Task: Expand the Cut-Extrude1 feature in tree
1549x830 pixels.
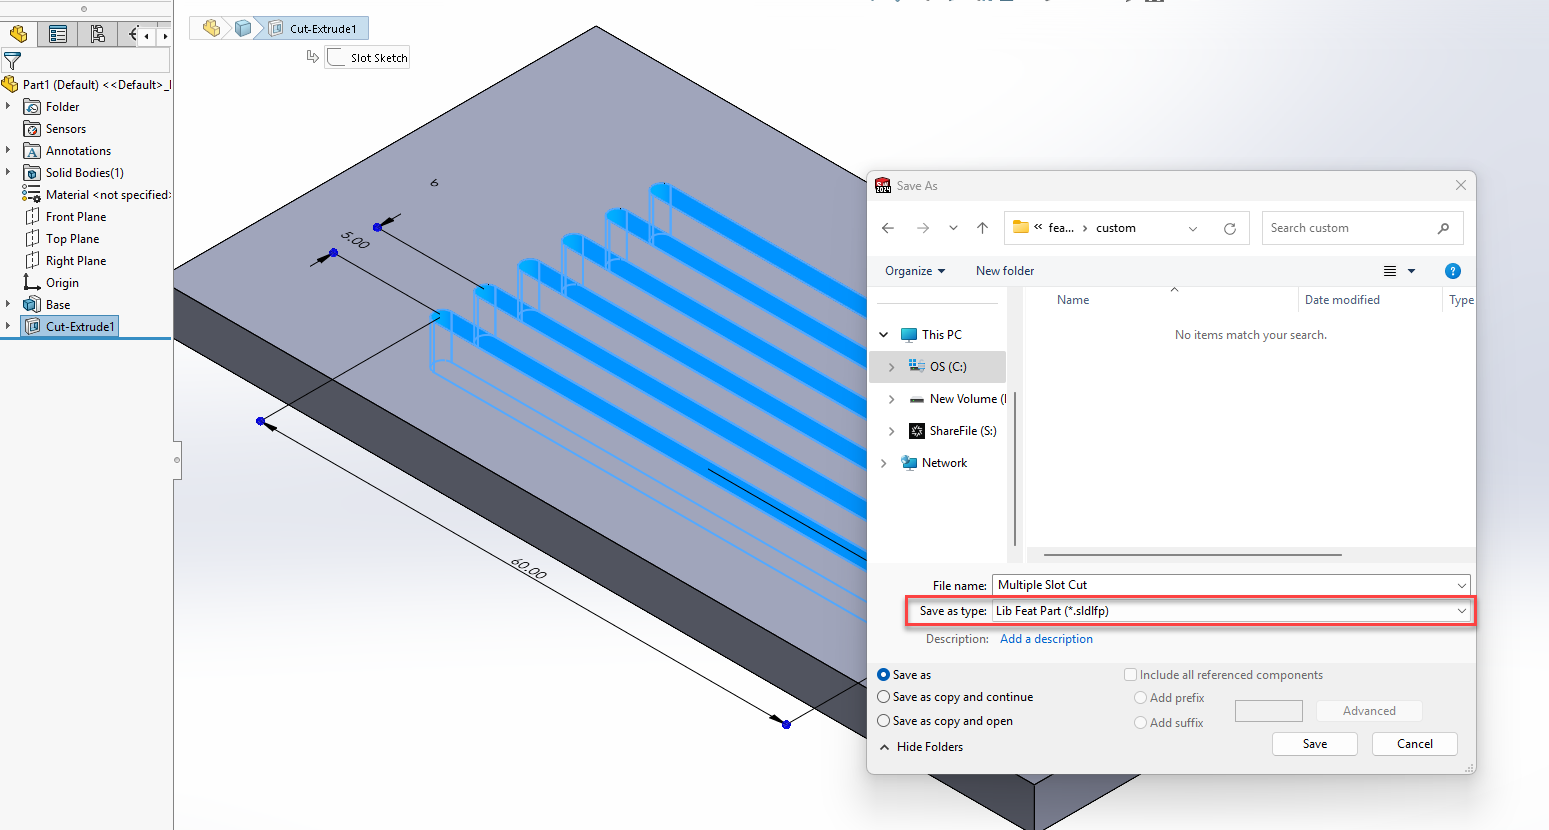Action: tap(8, 327)
